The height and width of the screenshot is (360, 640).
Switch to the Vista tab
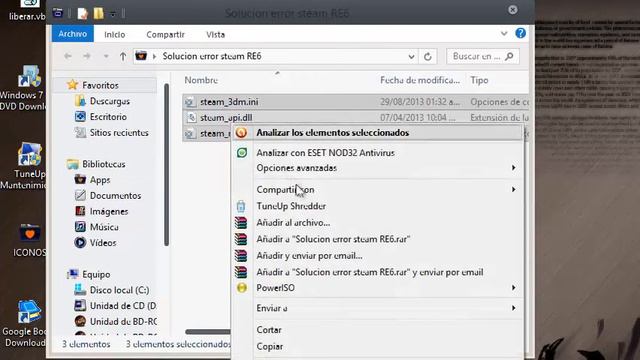pos(215,35)
